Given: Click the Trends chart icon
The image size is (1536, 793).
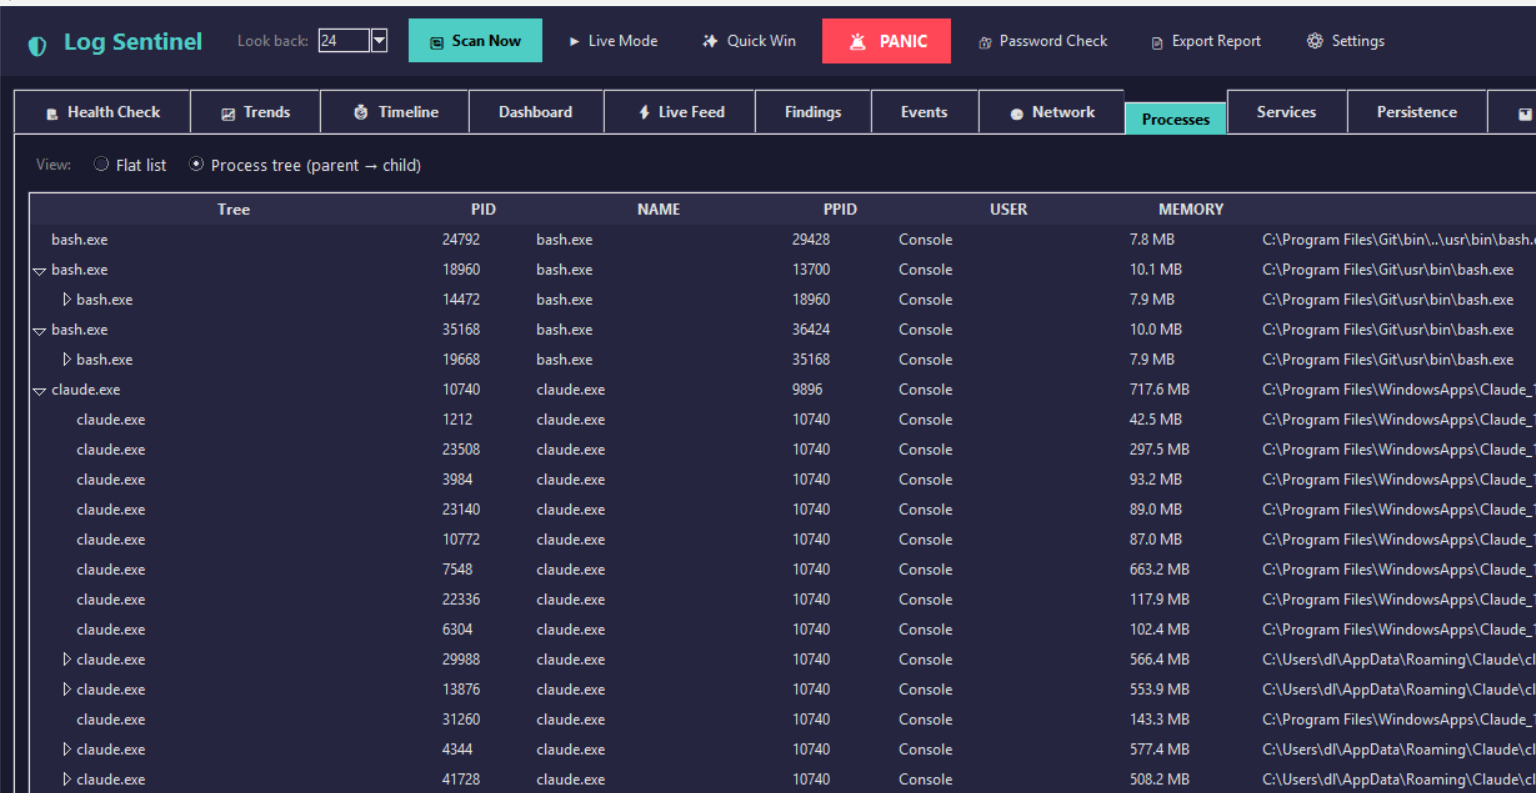Looking at the screenshot, I should coord(228,114).
